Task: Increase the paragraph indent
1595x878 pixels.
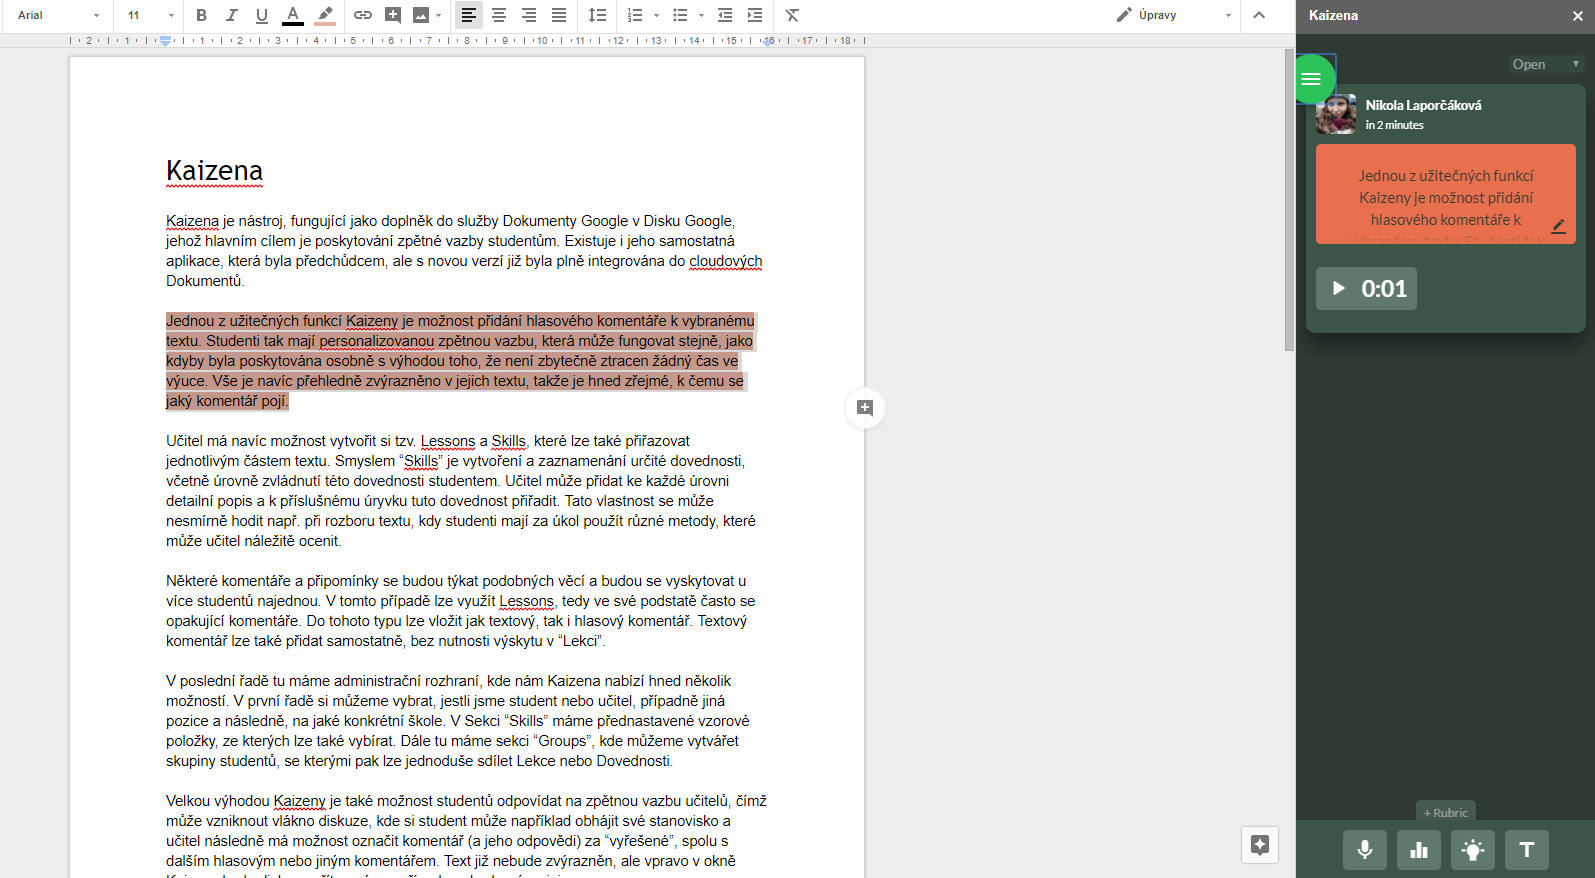Action: tap(755, 15)
